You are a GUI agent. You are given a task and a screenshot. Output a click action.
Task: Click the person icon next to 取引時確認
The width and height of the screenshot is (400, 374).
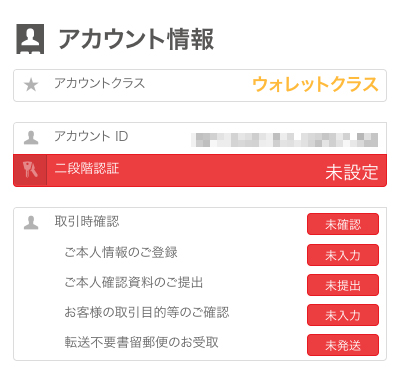[x=31, y=223]
